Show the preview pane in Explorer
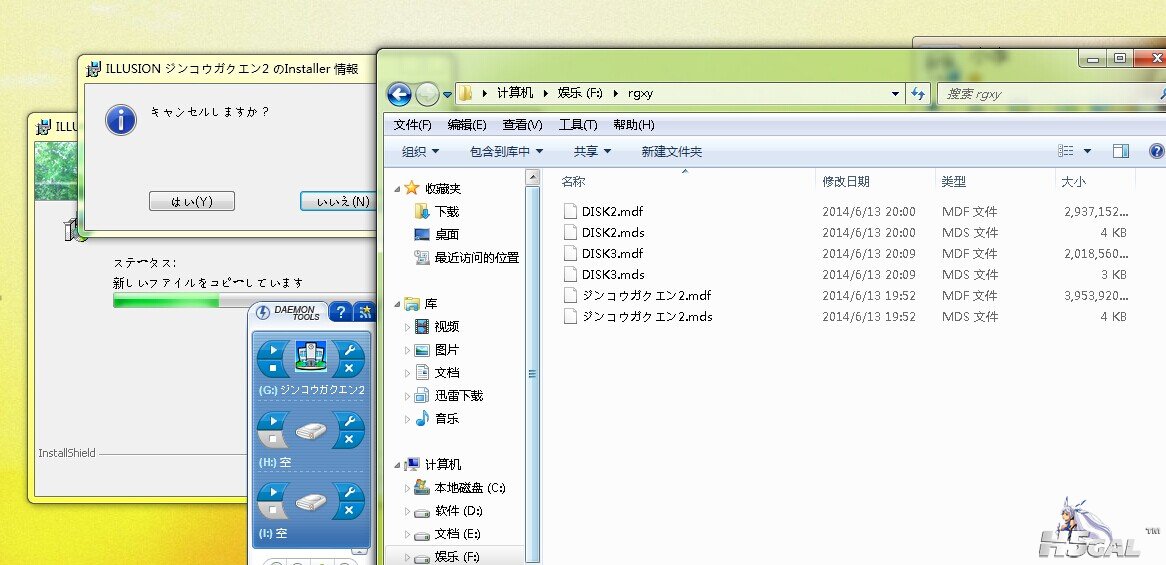1166x565 pixels. (x=1121, y=151)
